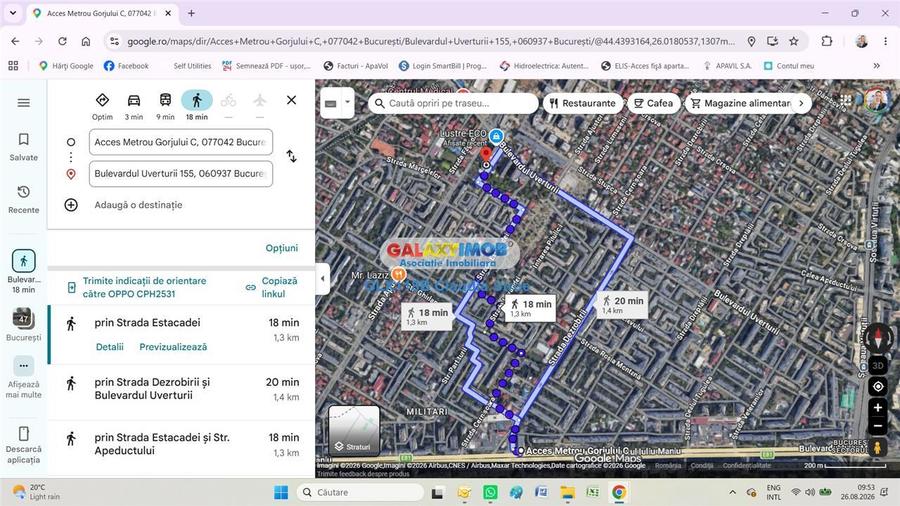Filter by Magazine alimentare chip
900x506 pixels.
pyautogui.click(x=740, y=103)
